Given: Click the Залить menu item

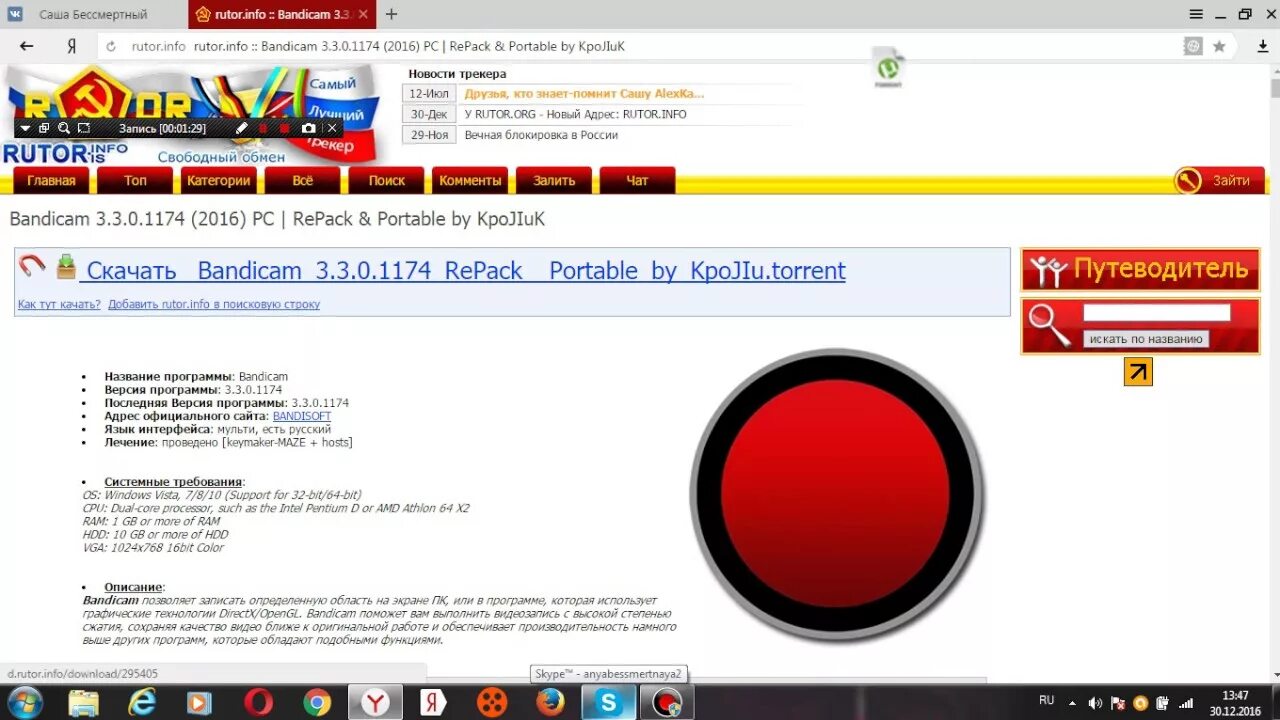Looking at the screenshot, I should point(554,181).
